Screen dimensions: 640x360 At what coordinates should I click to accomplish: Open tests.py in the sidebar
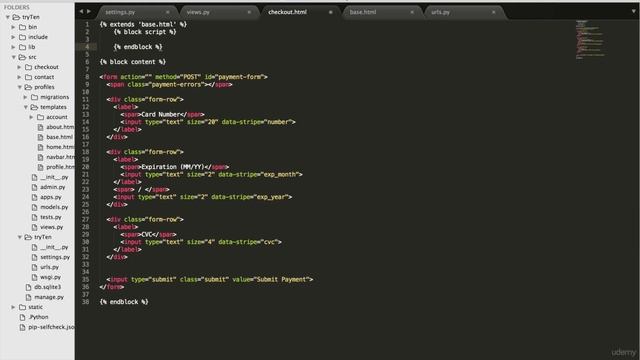coord(51,217)
